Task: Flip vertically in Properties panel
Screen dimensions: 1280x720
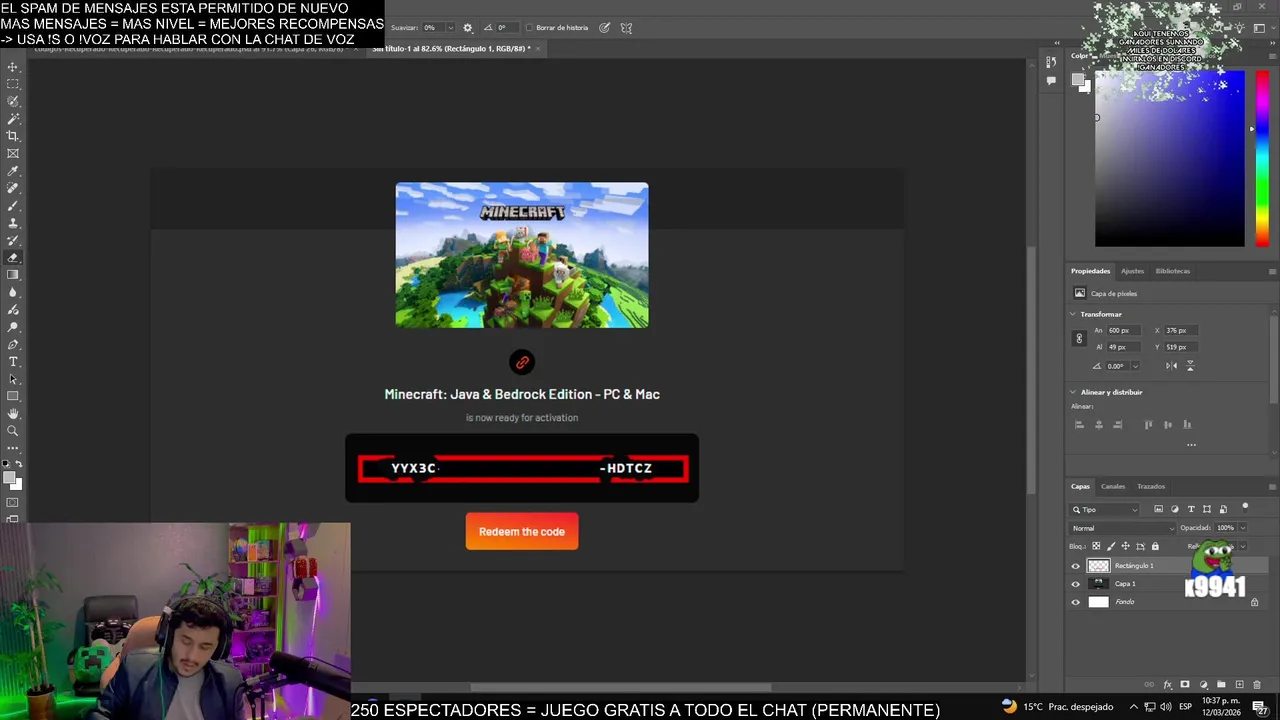Action: pyautogui.click(x=1190, y=366)
